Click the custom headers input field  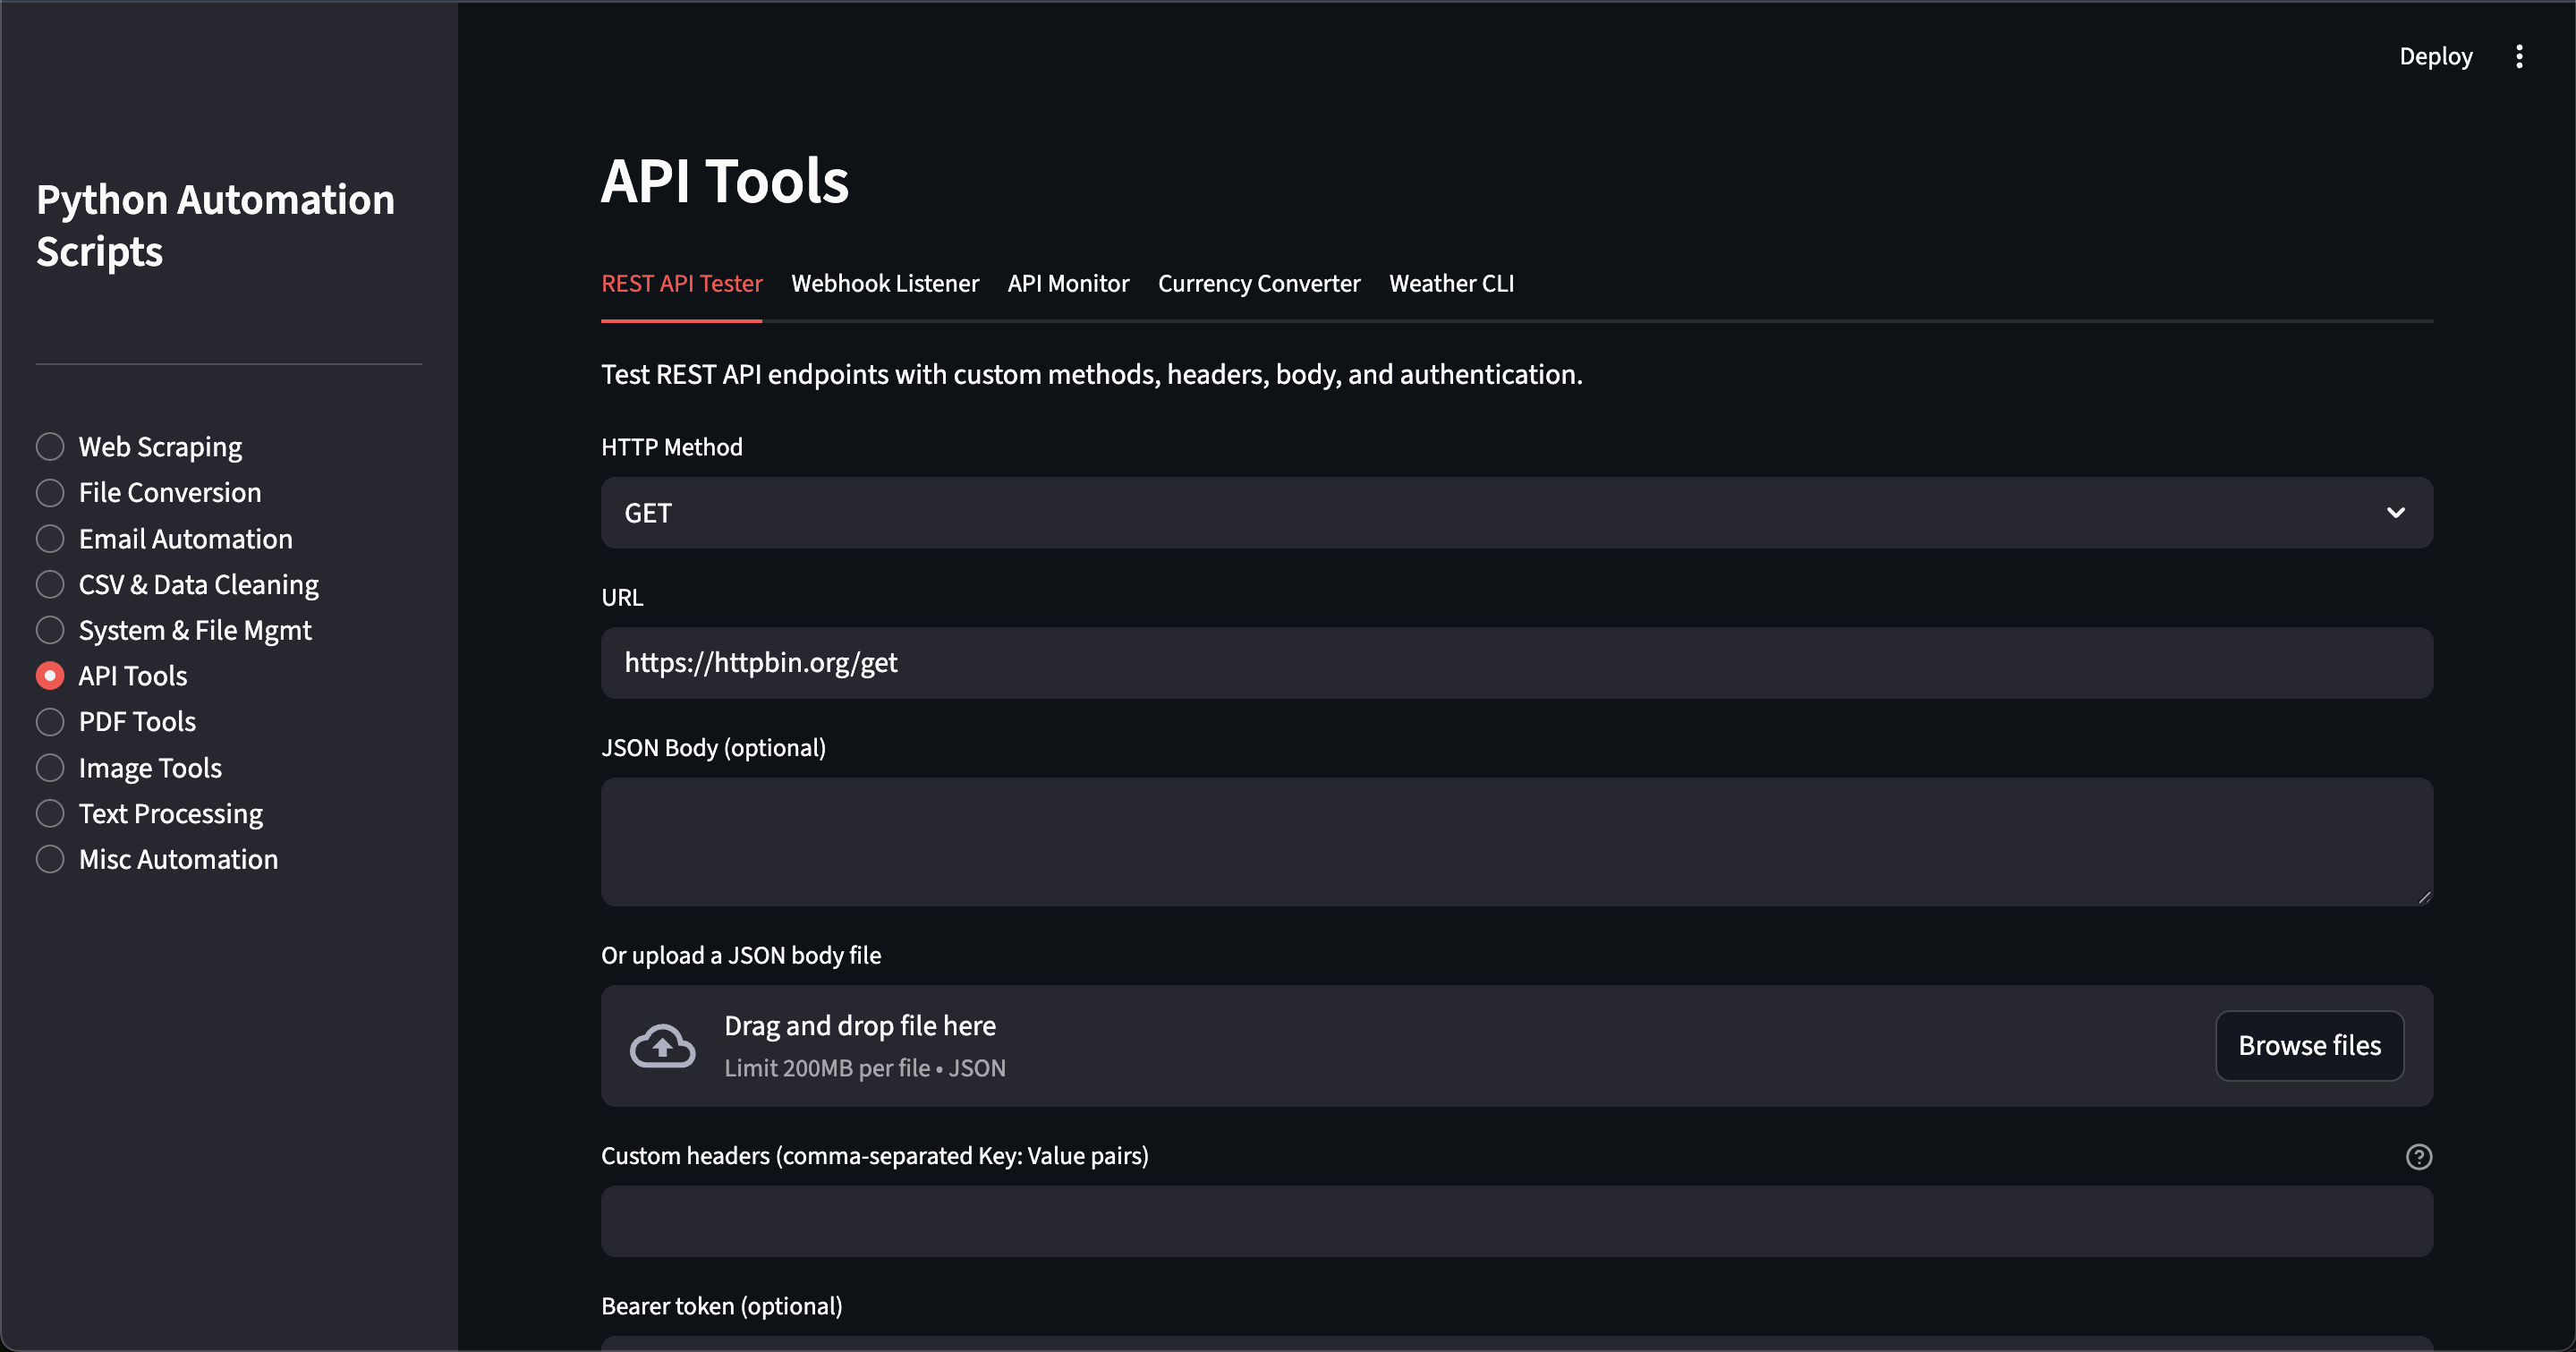pos(1516,1222)
